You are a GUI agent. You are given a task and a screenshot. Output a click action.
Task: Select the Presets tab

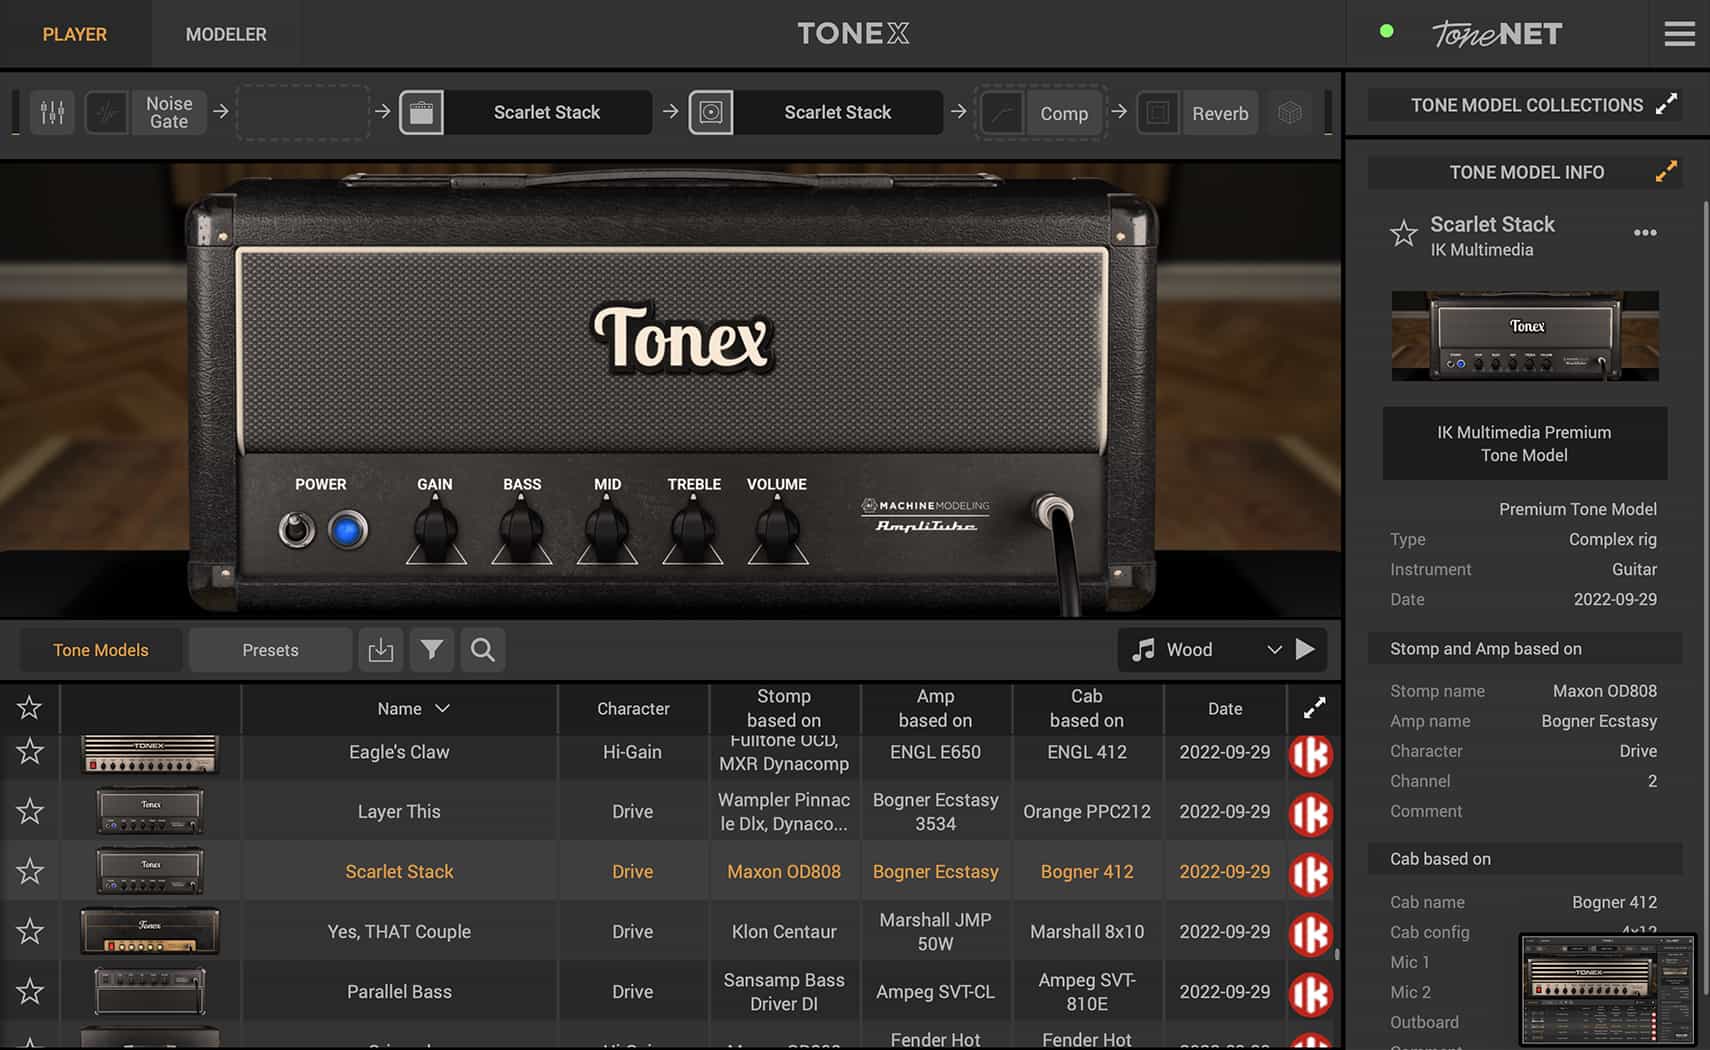tap(270, 650)
